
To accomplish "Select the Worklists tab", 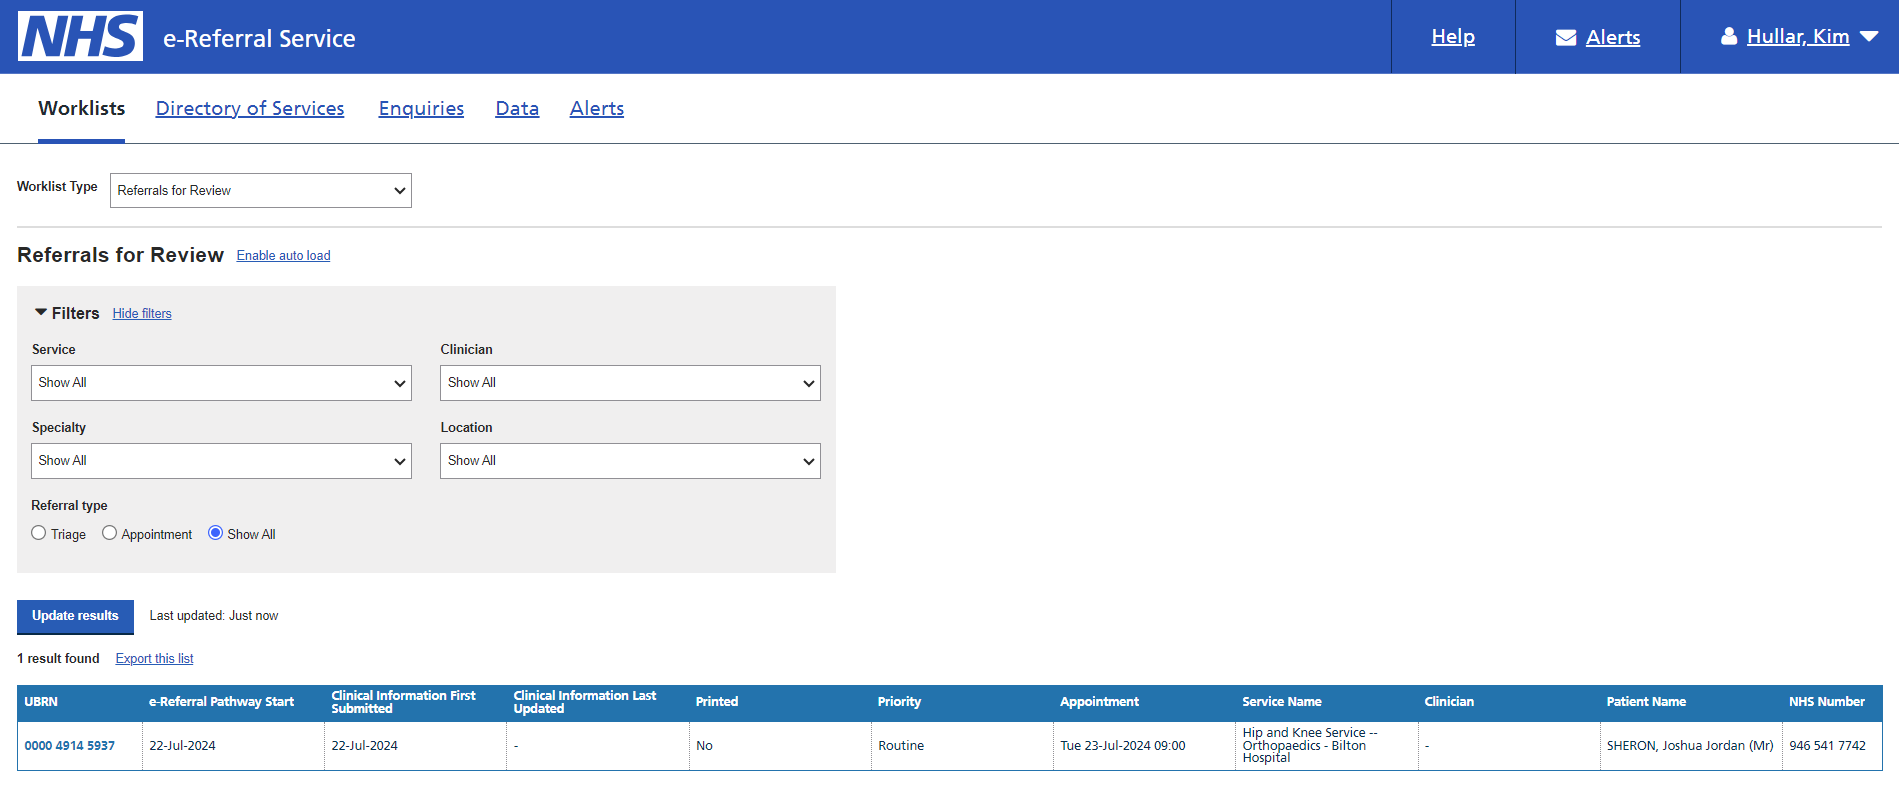I will click(x=82, y=108).
